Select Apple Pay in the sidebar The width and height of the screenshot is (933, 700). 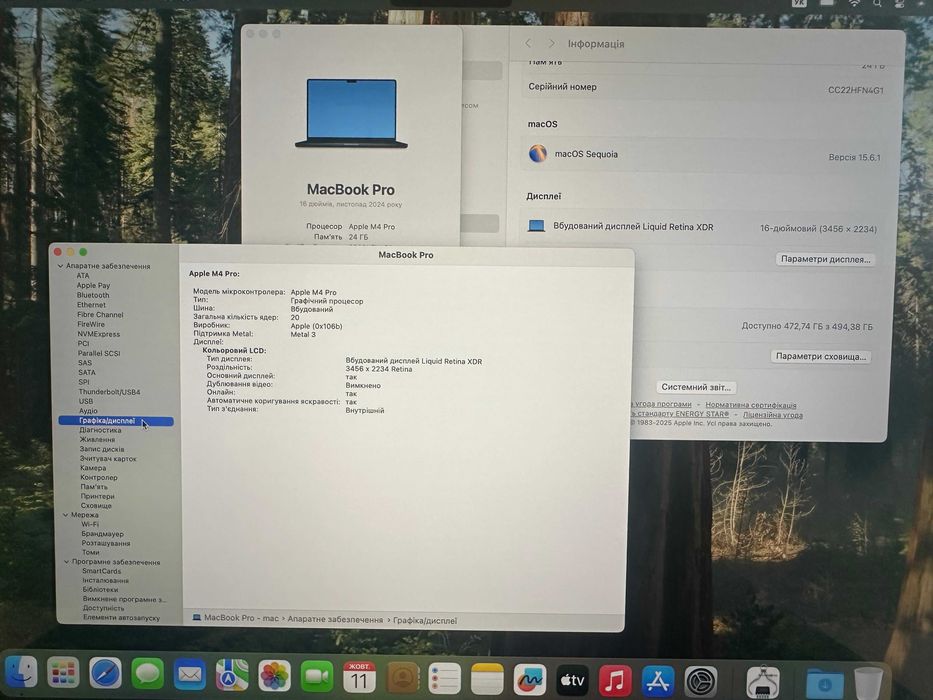[x=93, y=285]
